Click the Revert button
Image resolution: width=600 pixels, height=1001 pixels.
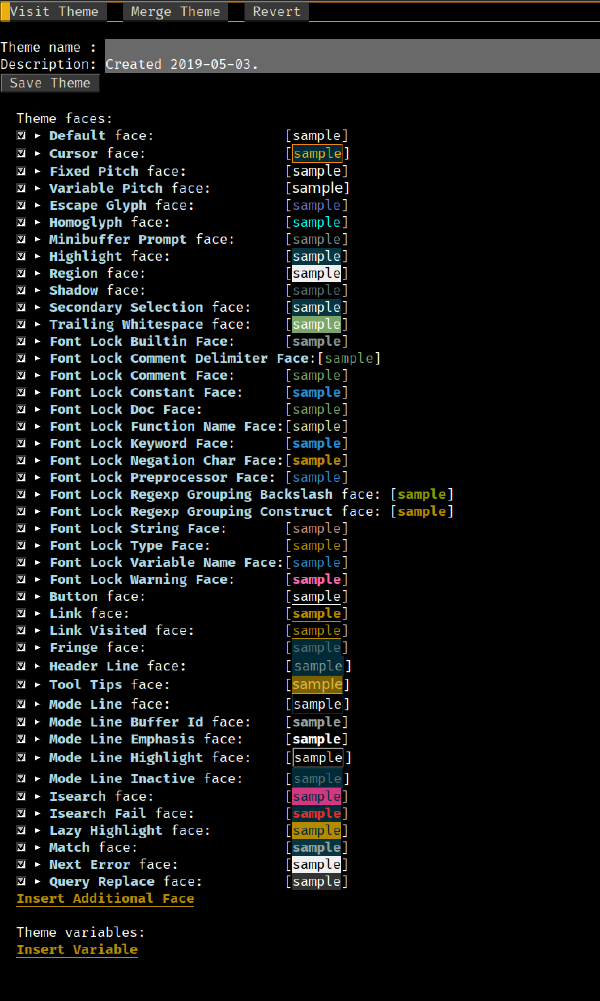[276, 11]
